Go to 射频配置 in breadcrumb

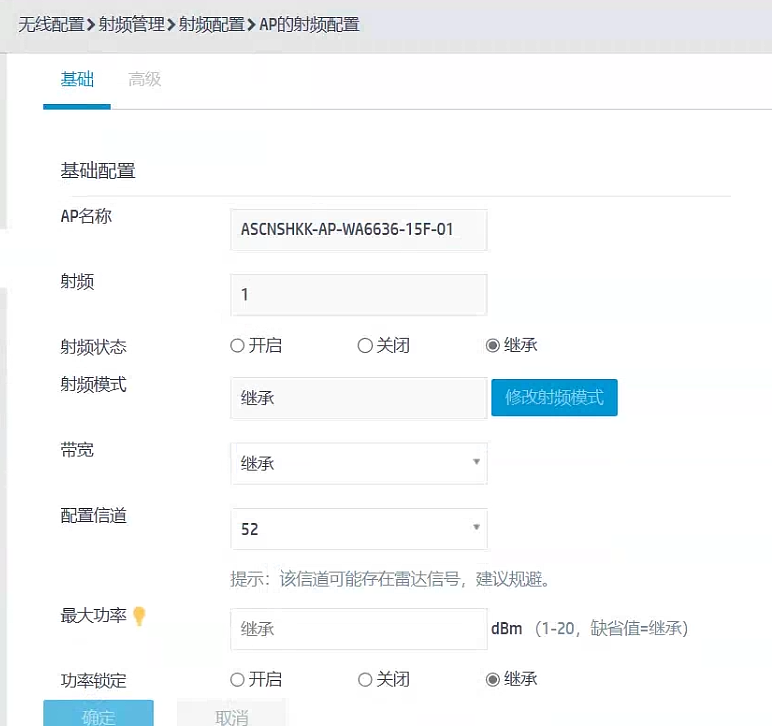point(211,24)
